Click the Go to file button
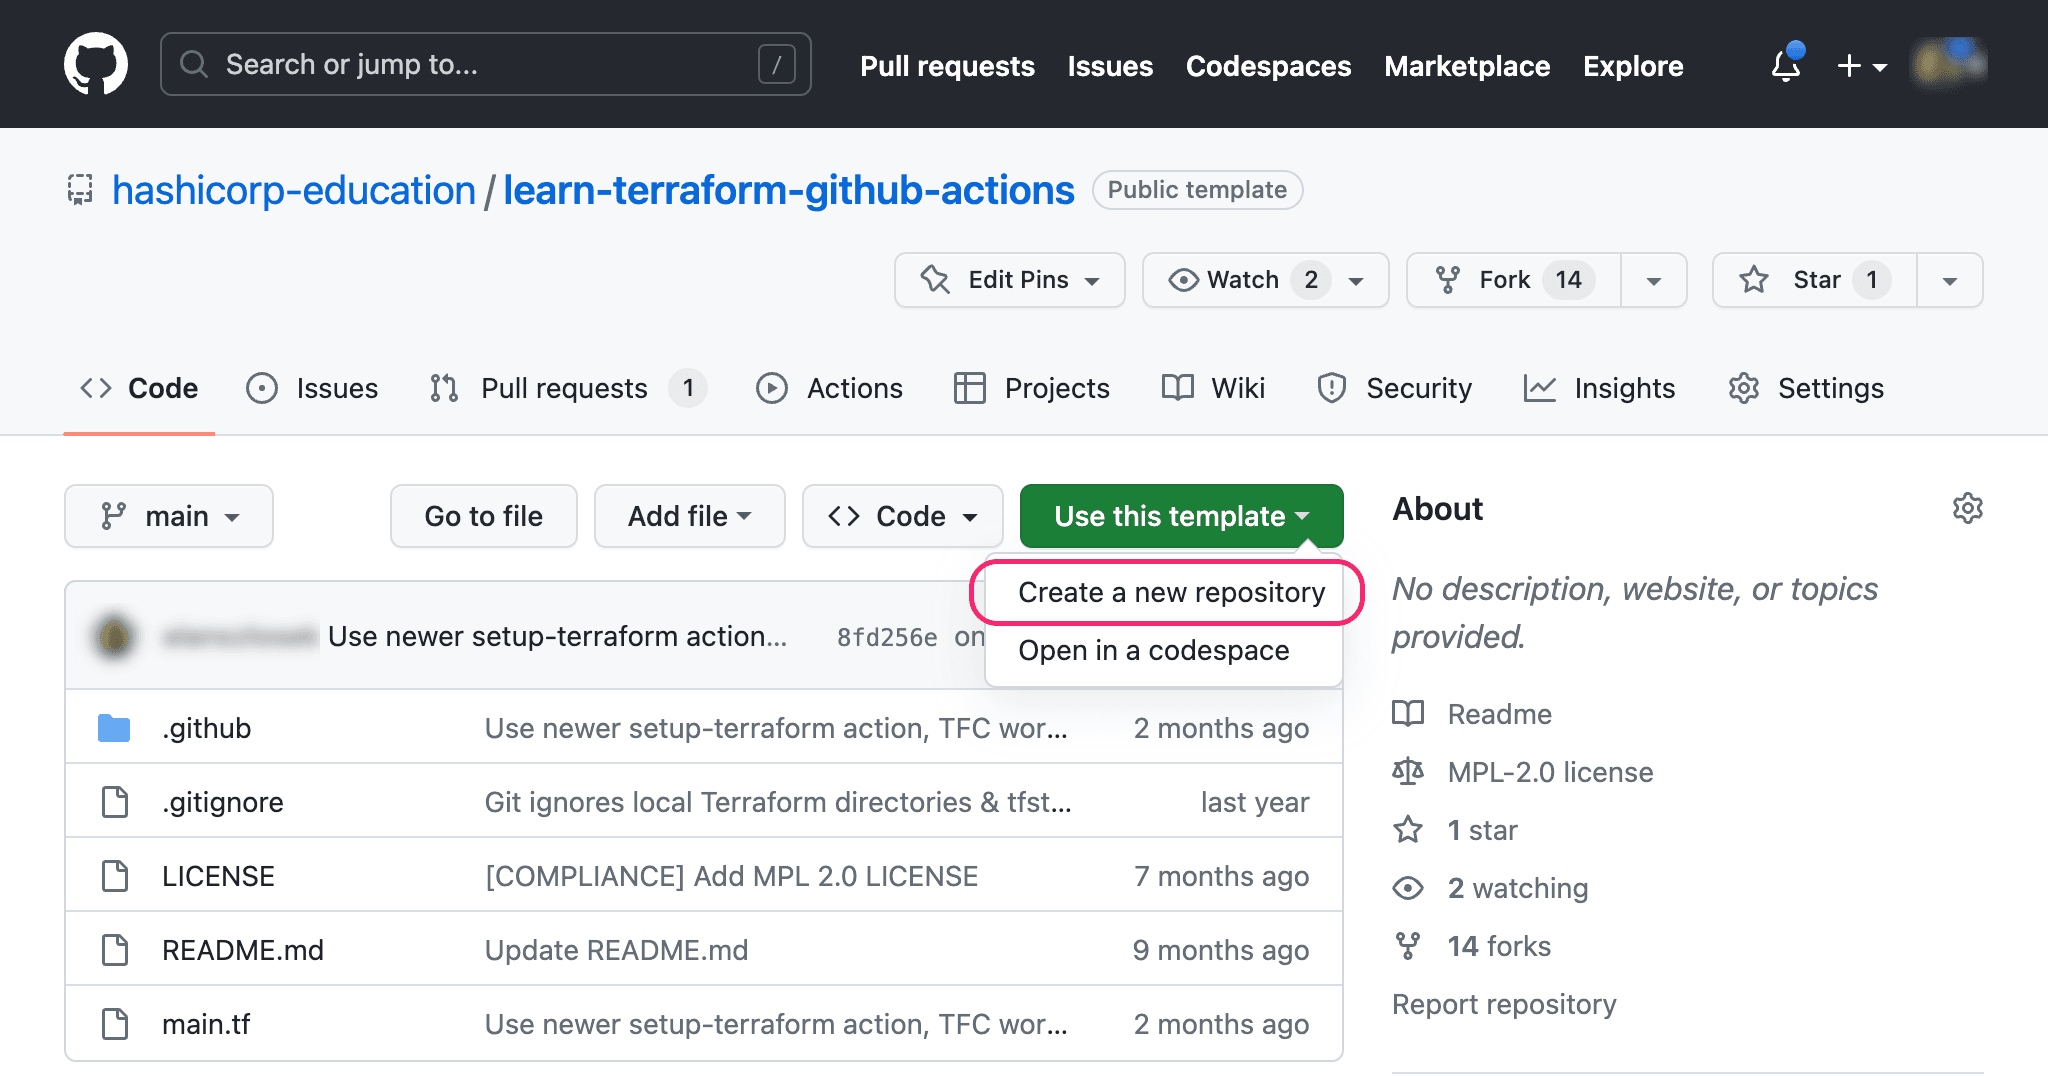Screen dimensions: 2048x1076 484,516
